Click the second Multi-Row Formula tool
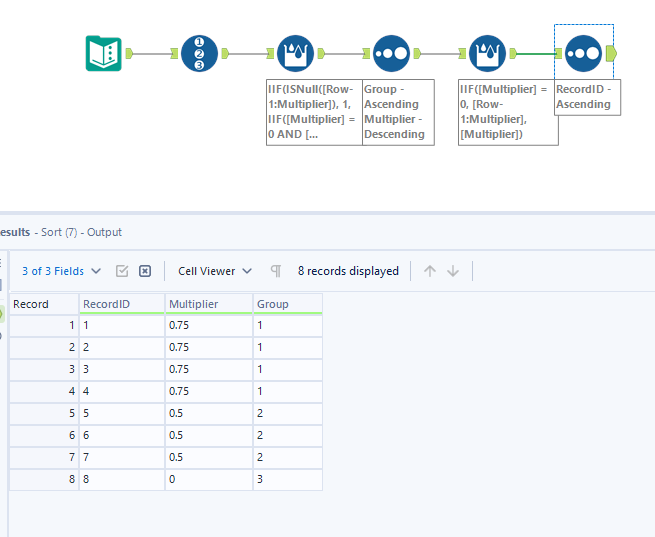 tap(487, 53)
